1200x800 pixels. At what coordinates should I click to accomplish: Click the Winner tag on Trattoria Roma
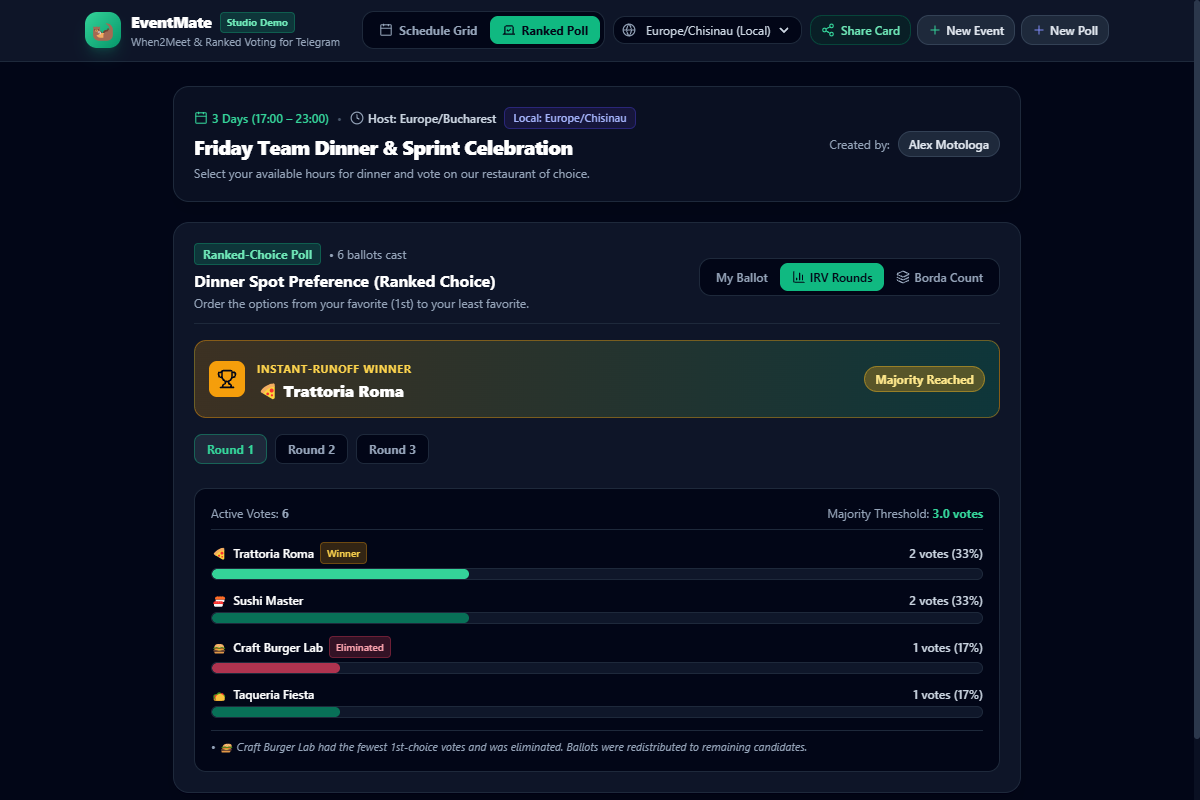click(343, 553)
